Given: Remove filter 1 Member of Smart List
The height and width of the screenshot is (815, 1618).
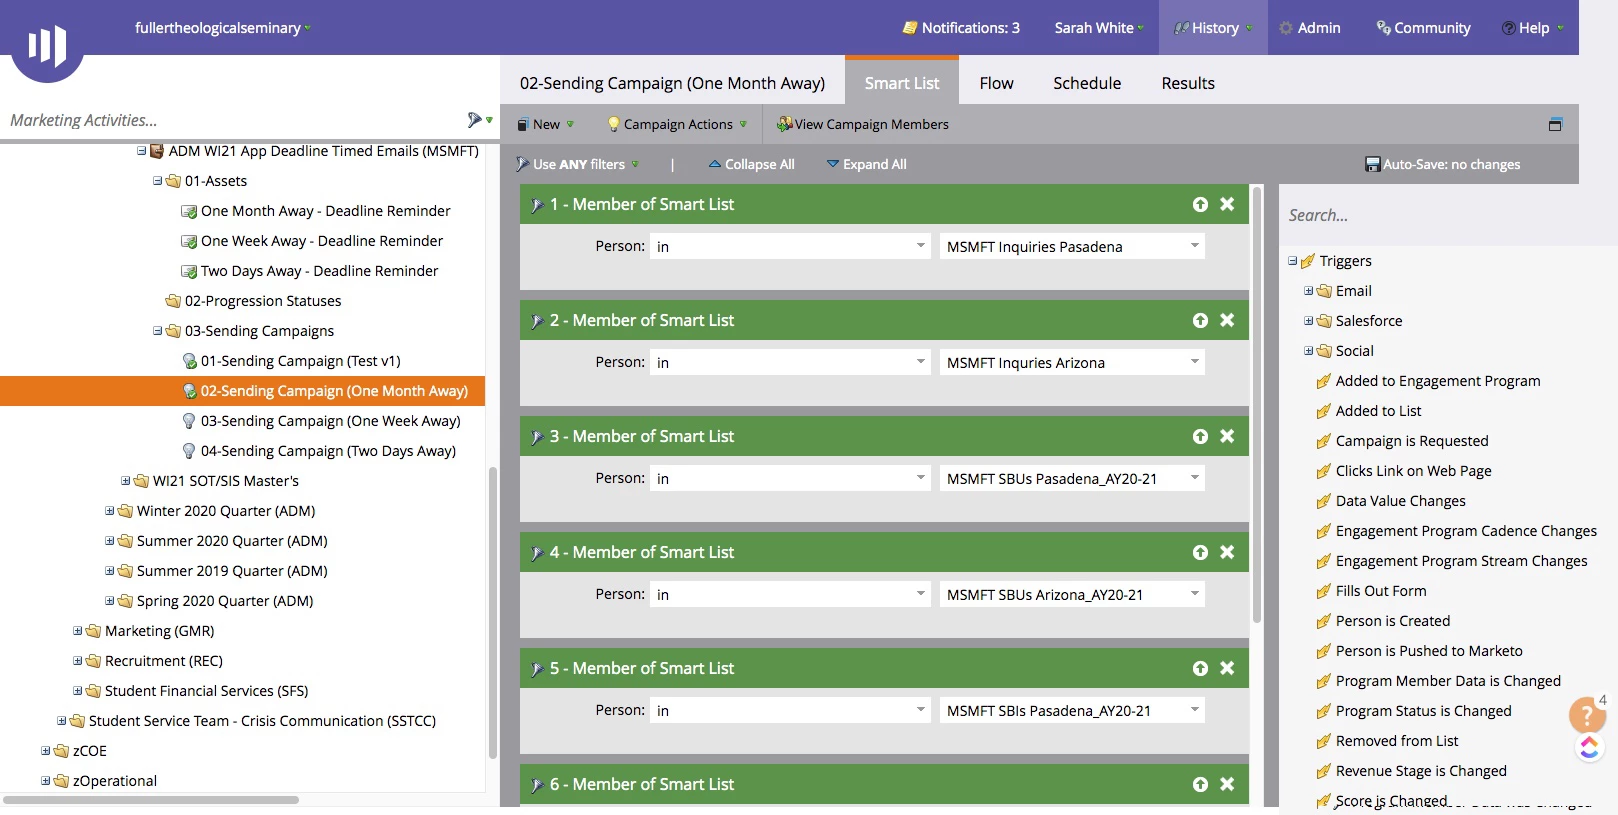Looking at the screenshot, I should point(1227,204).
